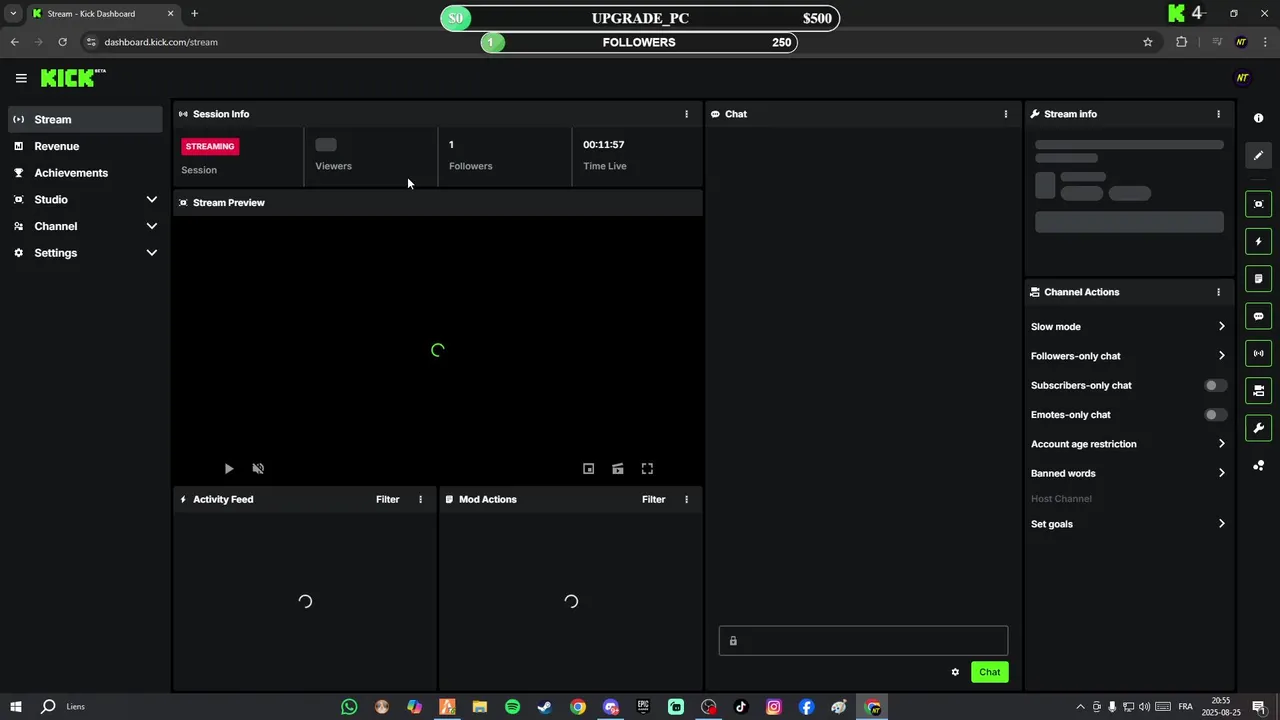Click the info icon in right sidebar
The width and height of the screenshot is (1280, 720).
coord(1258,118)
